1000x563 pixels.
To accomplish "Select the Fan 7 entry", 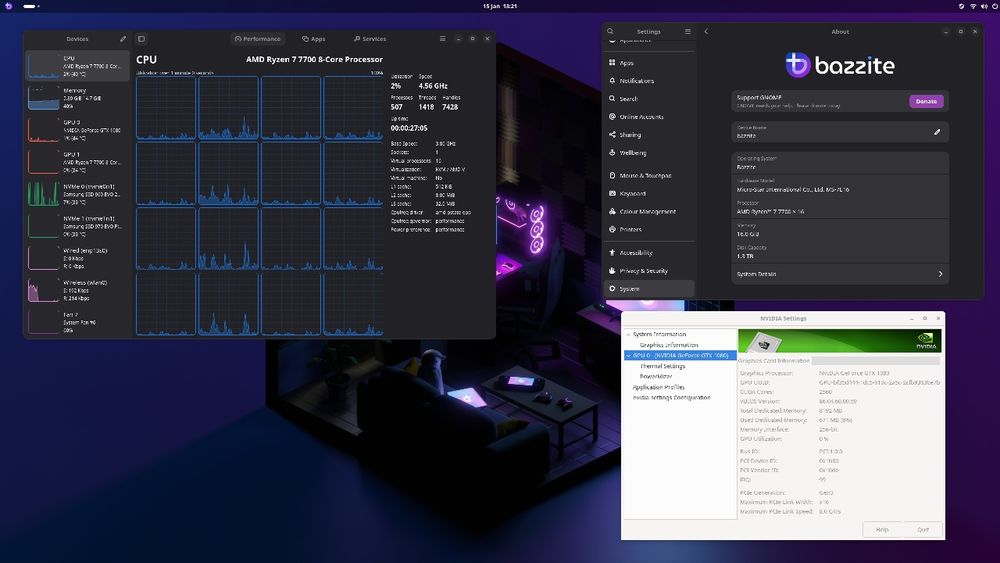I will click(x=77, y=322).
